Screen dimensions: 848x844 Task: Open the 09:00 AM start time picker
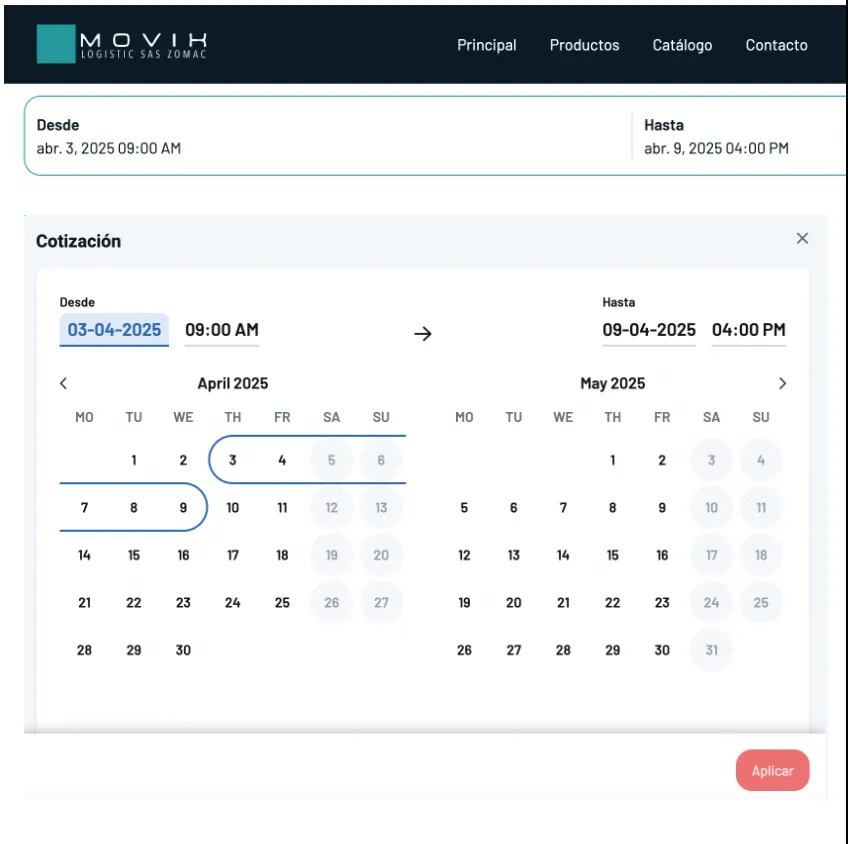222,330
